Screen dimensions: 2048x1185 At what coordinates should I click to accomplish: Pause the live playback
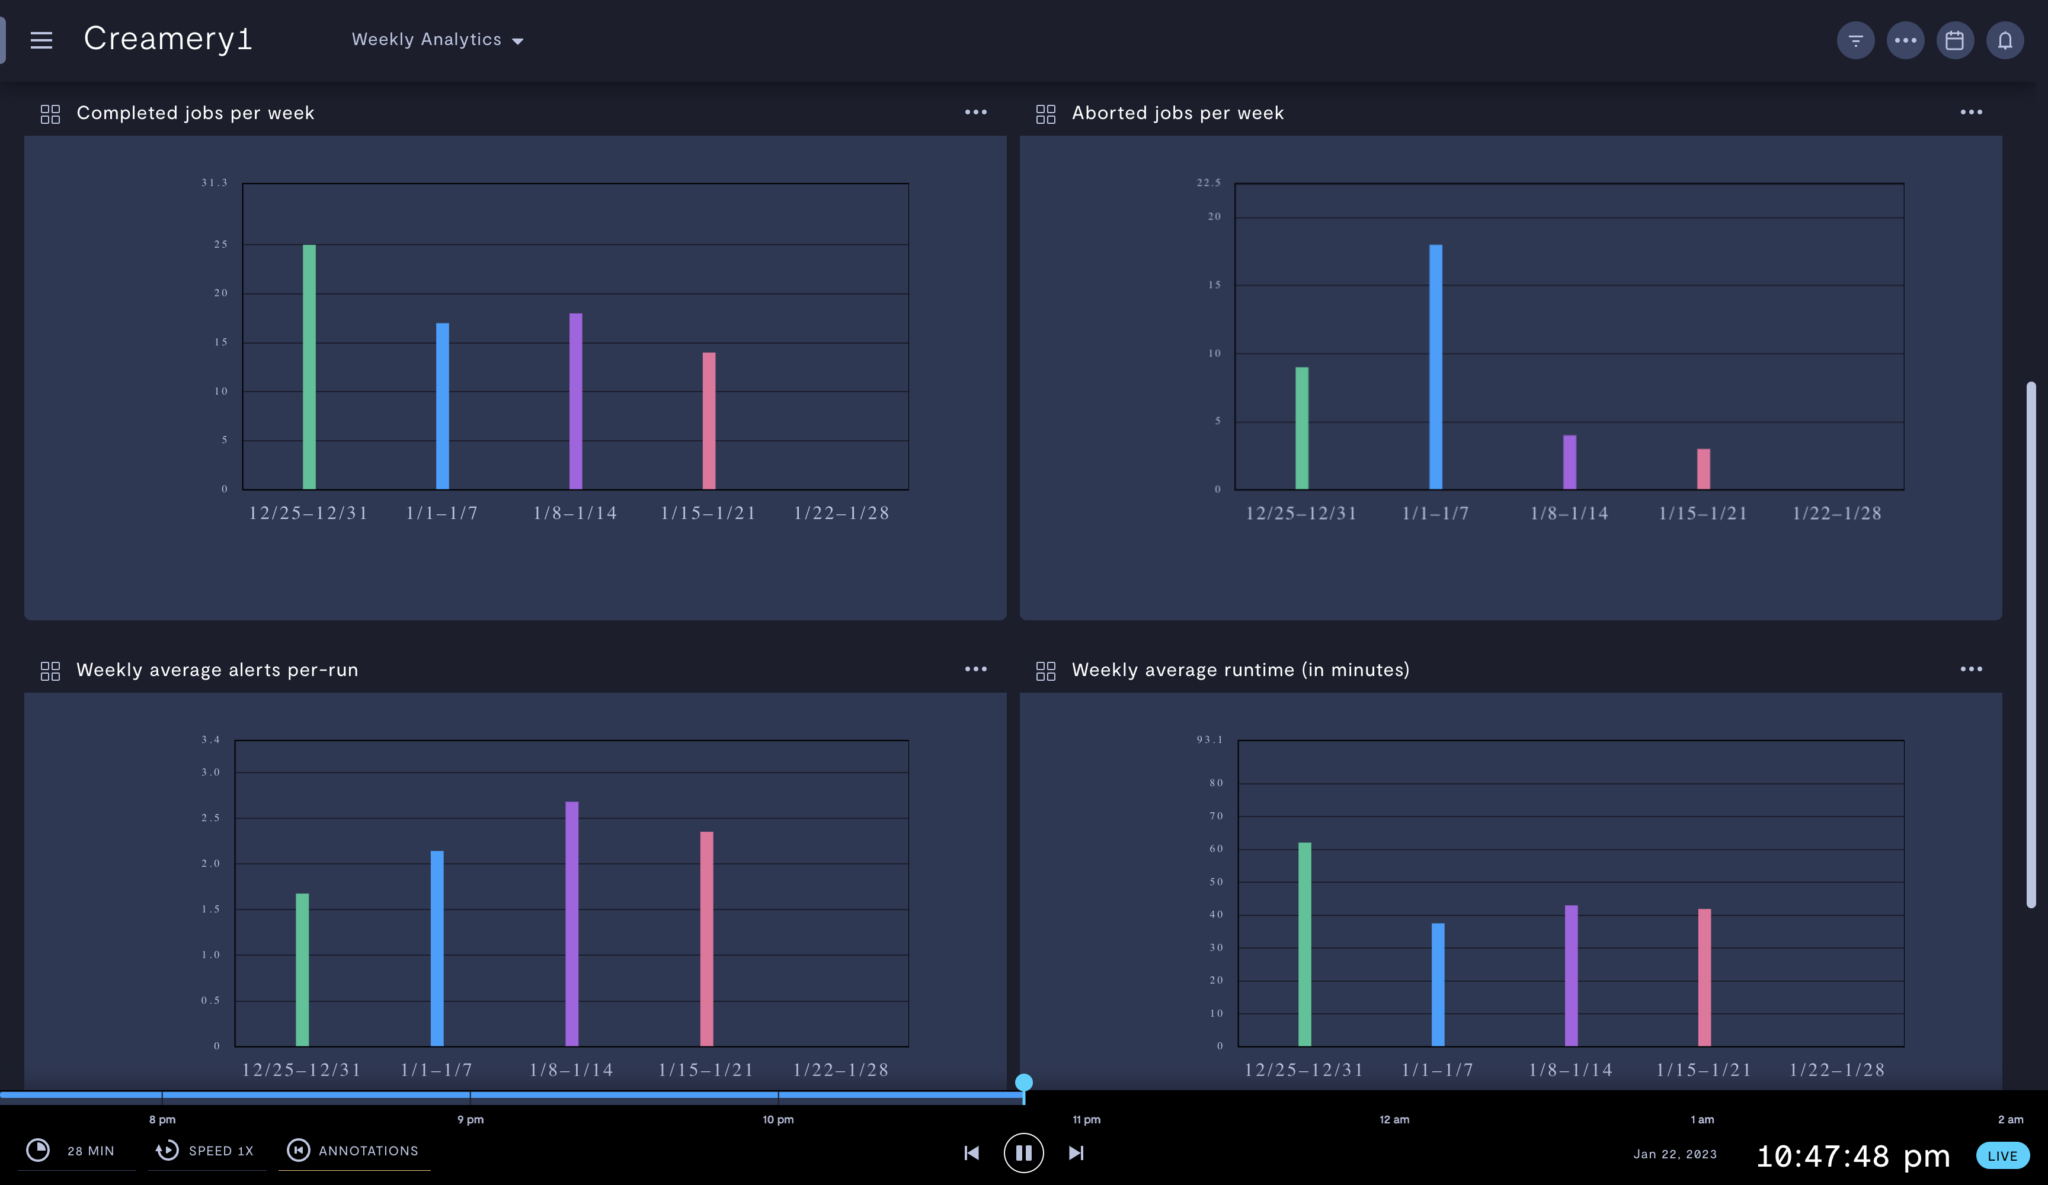coord(1023,1152)
